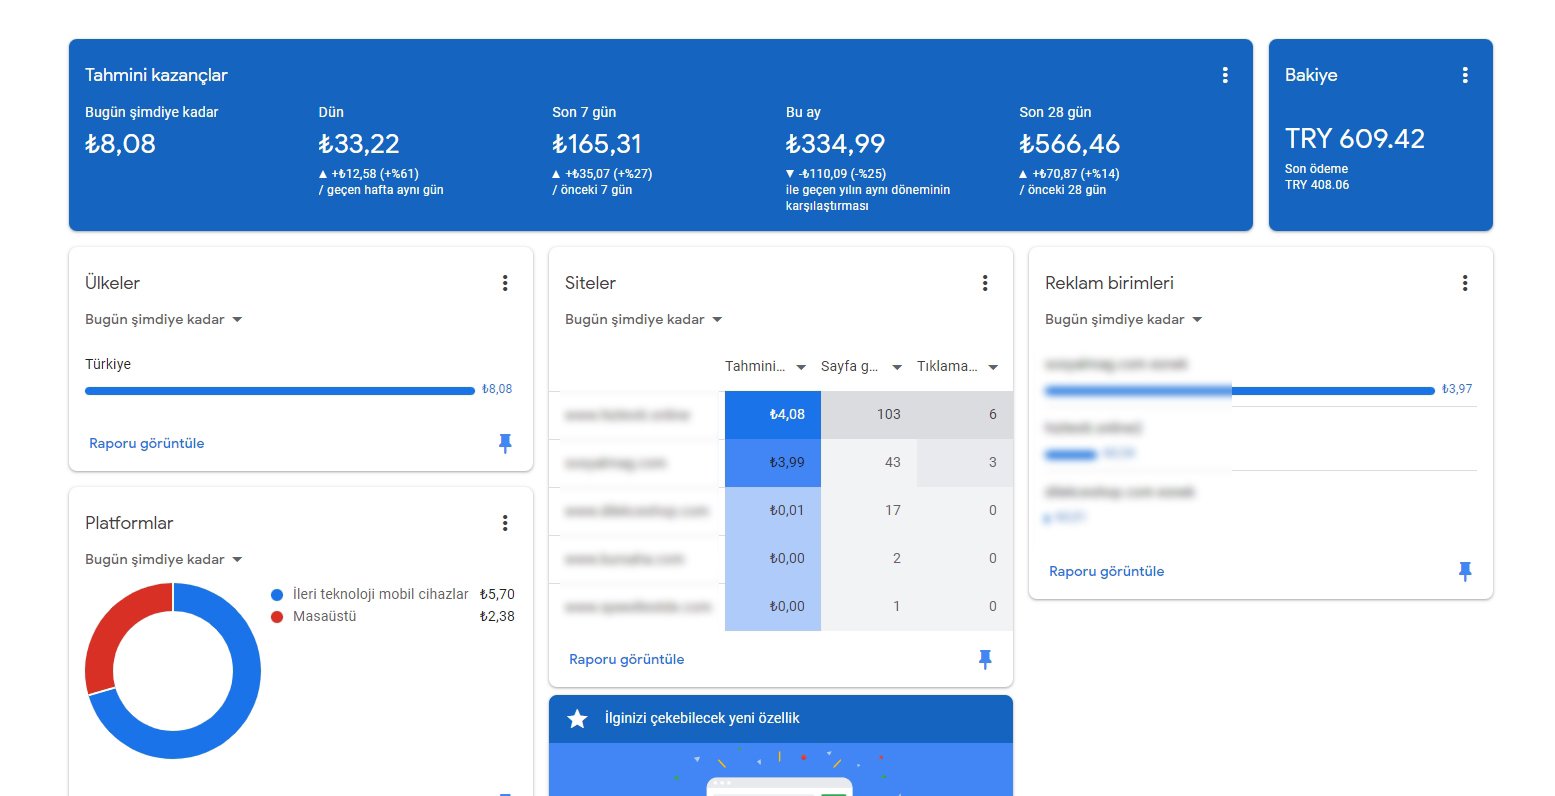Image resolution: width=1555 pixels, height=796 pixels.
Task: Open the Siteler card three-dot menu
Action: click(985, 283)
